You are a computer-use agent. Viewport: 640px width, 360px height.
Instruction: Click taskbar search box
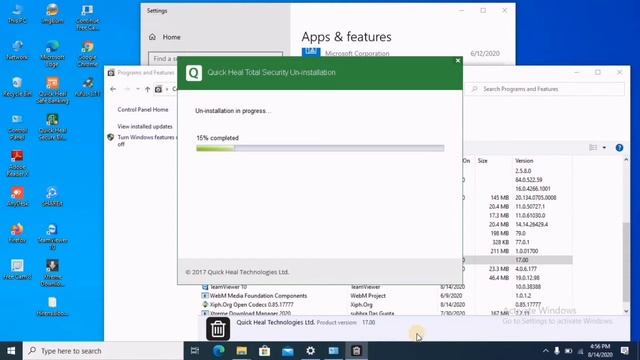pos(103,351)
